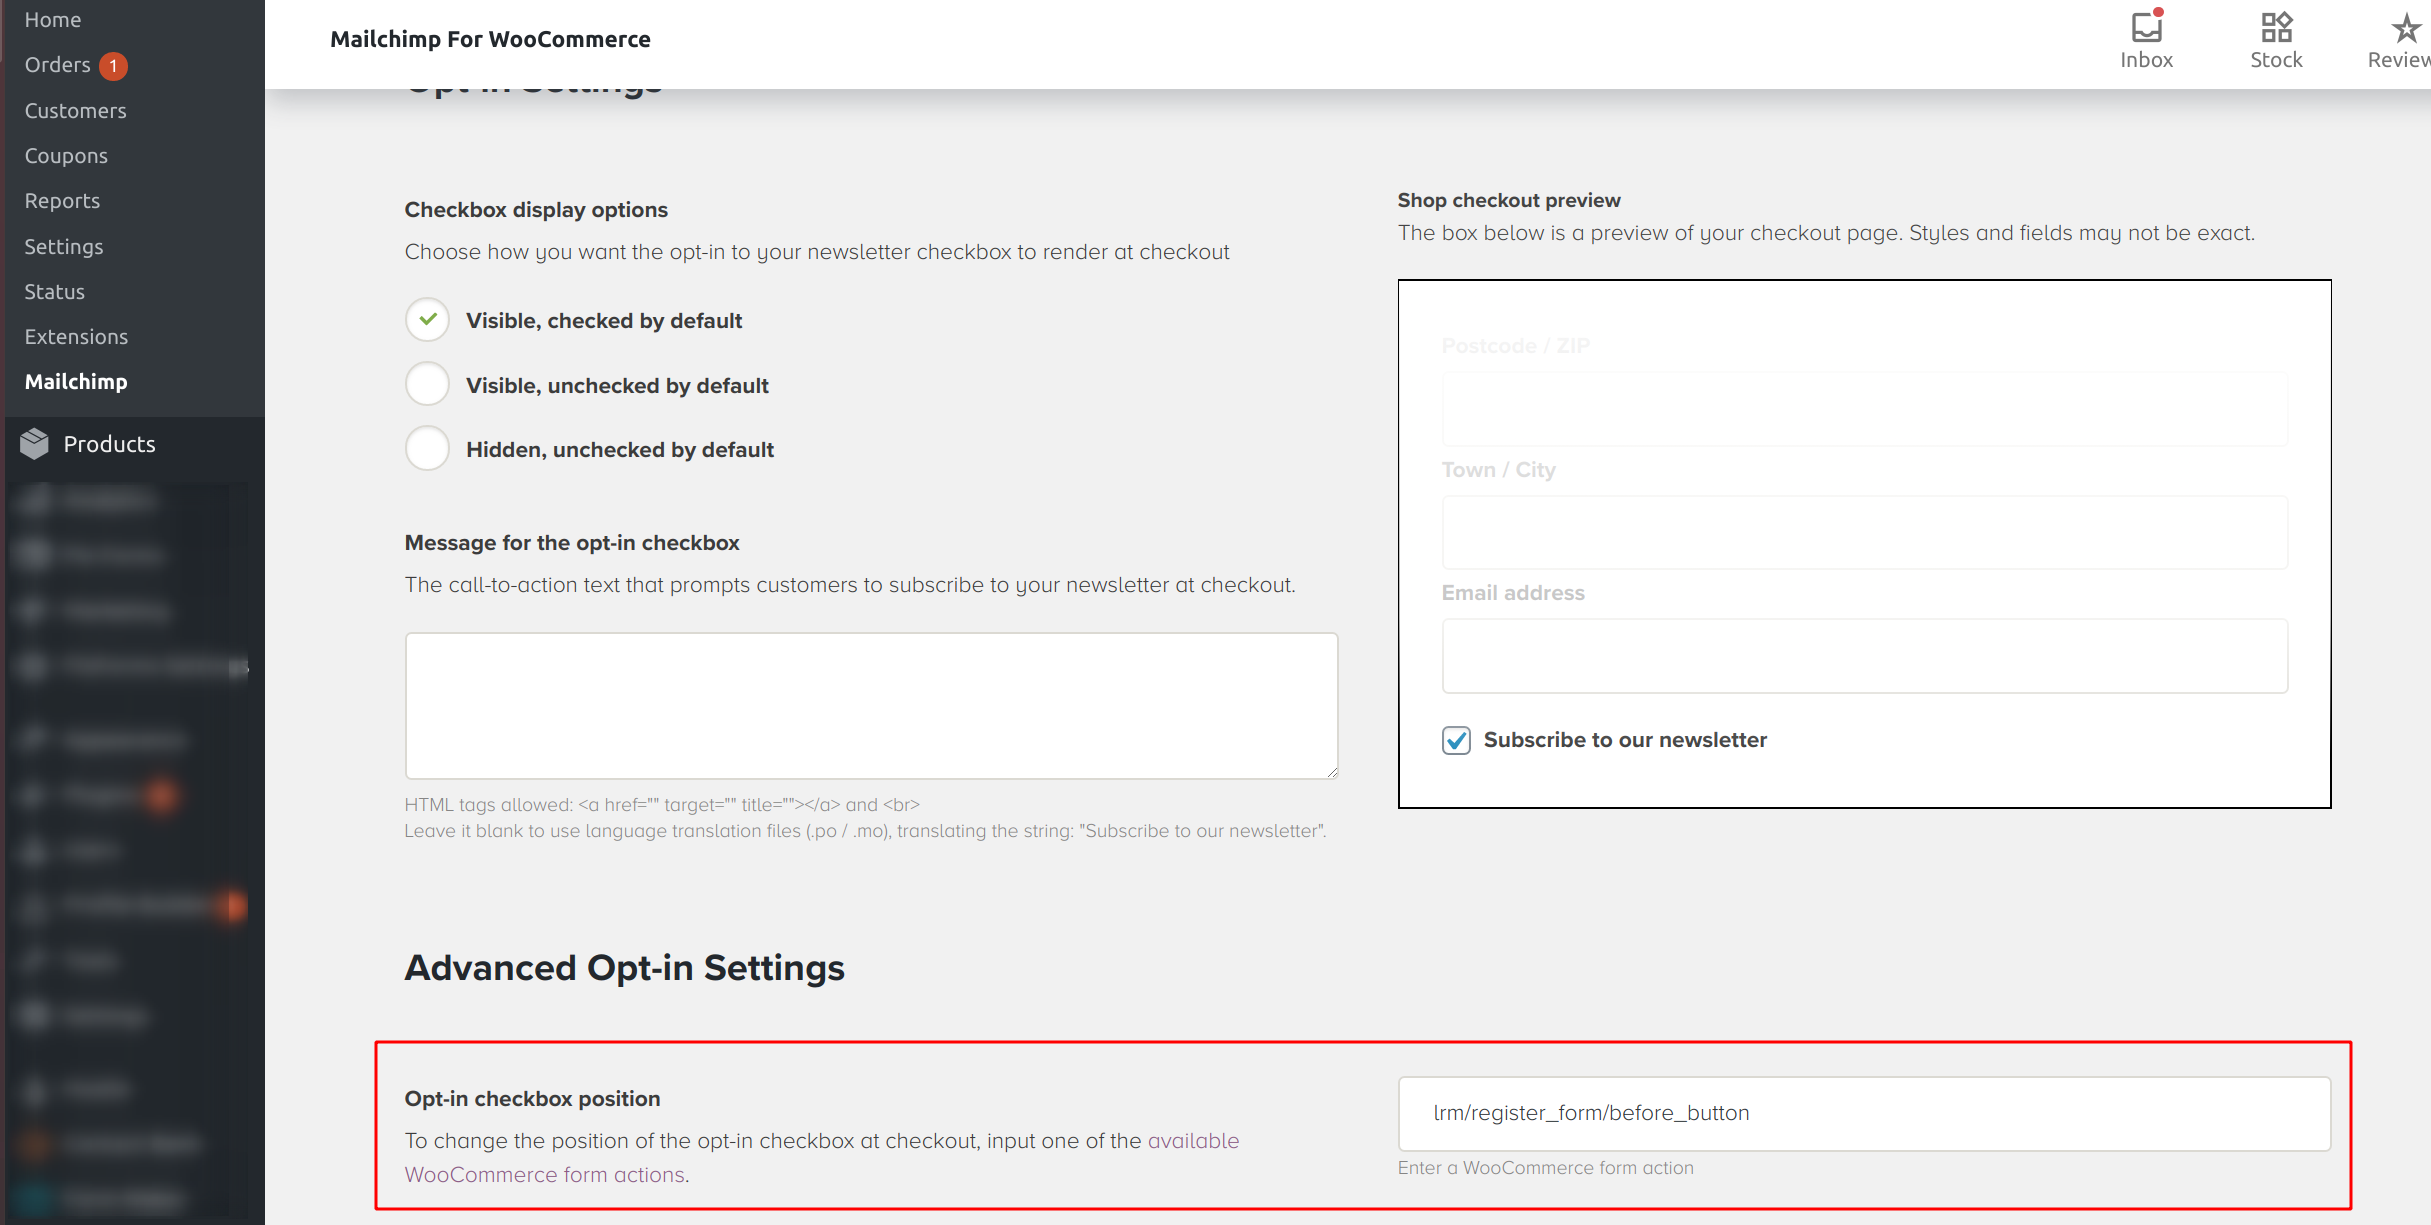Open the Coupons page
The height and width of the screenshot is (1225, 2431).
66,155
